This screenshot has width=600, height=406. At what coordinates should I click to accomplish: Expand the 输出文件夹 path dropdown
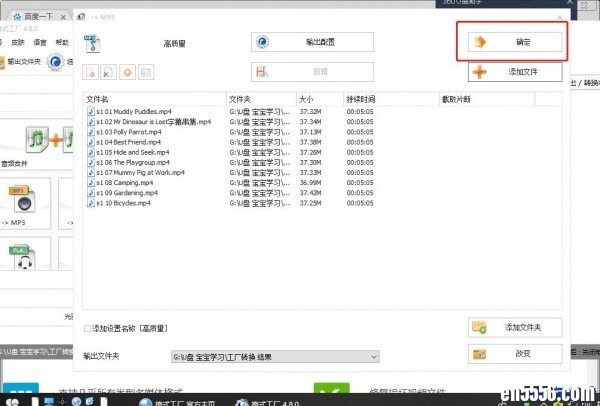click(374, 356)
